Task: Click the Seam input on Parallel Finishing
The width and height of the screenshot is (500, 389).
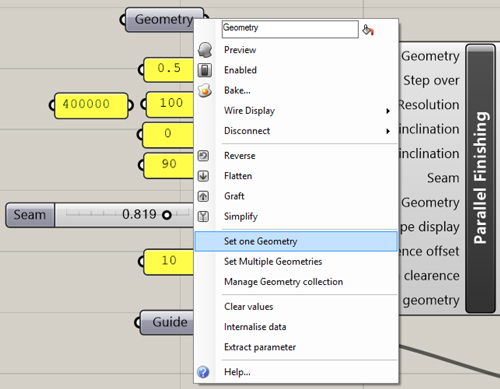Action: [443, 178]
